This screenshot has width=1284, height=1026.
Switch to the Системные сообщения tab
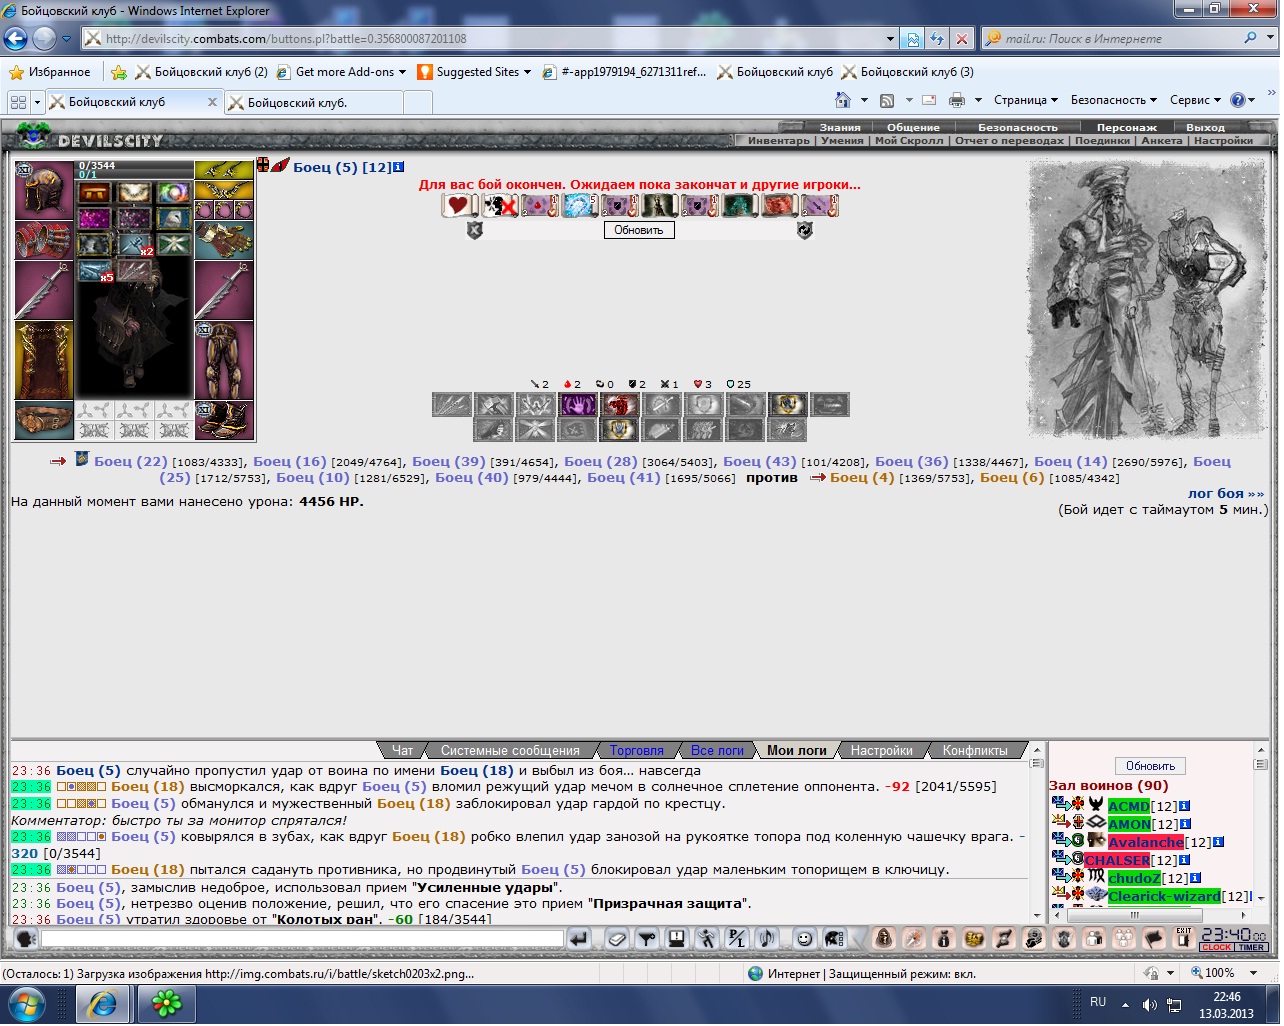pos(510,751)
